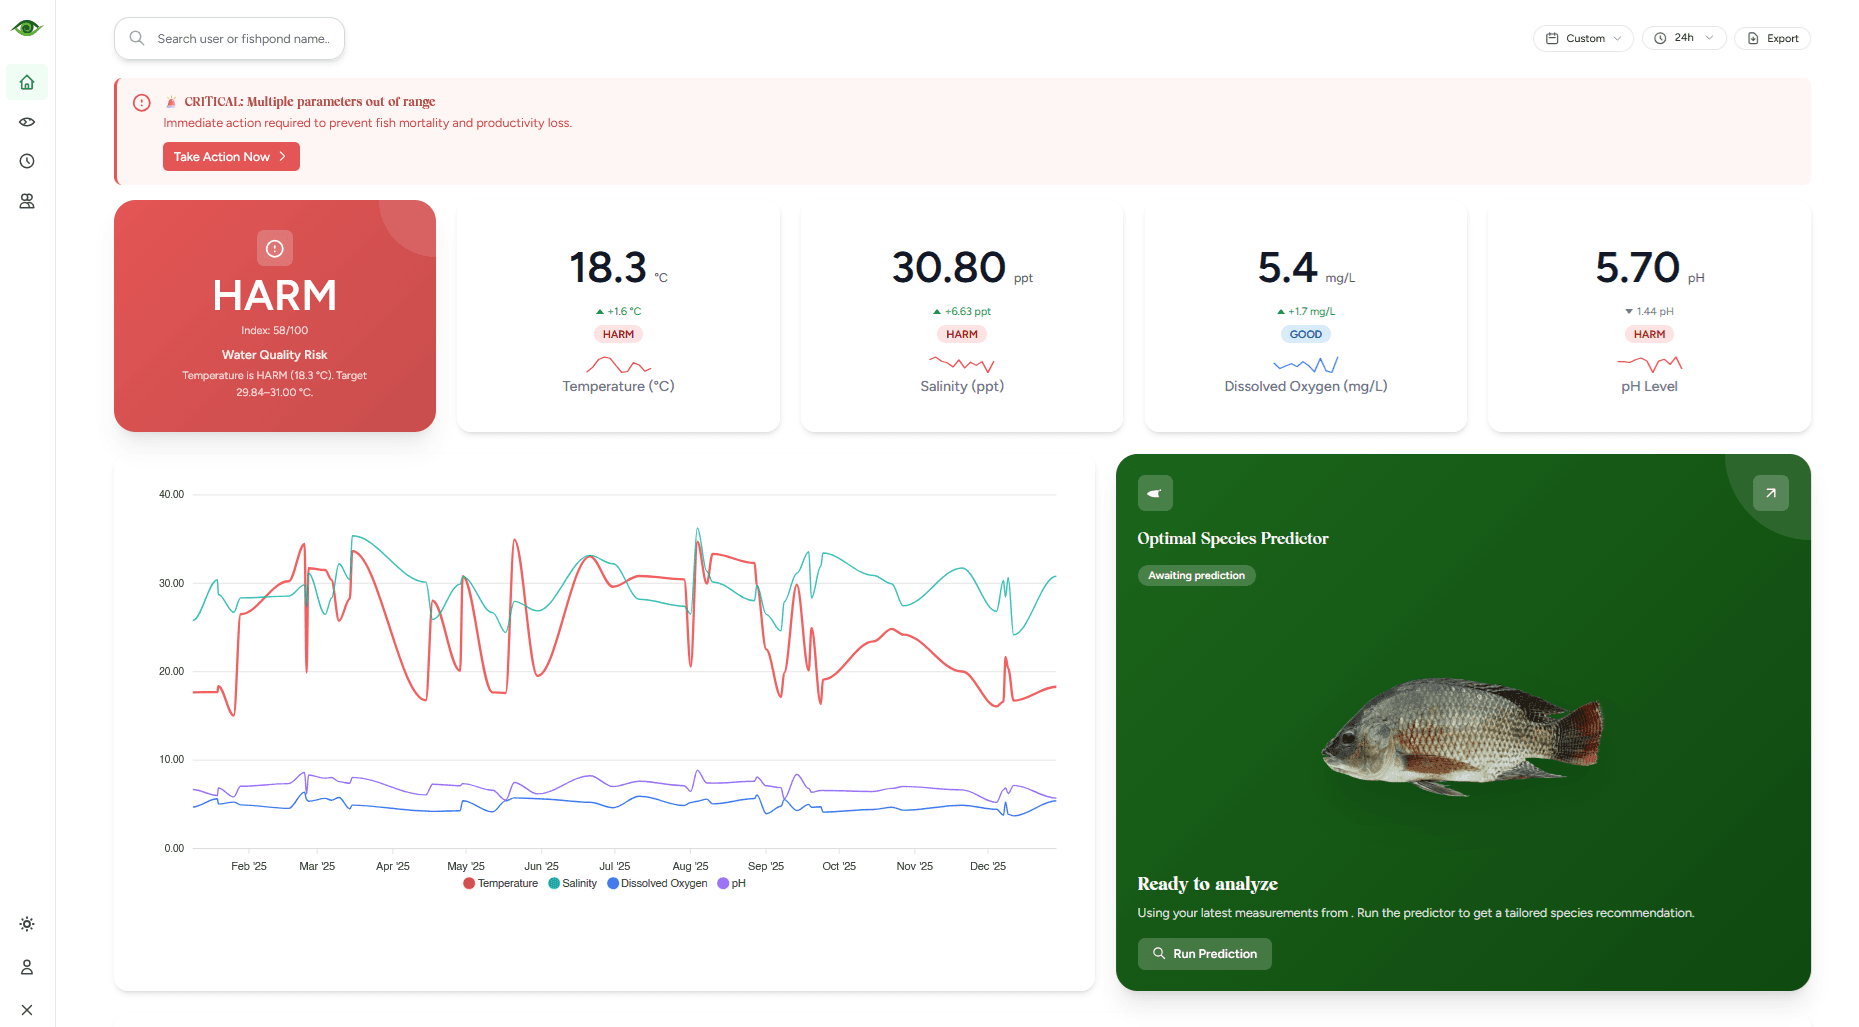Toggle Temperature series in chart legend

[501, 883]
